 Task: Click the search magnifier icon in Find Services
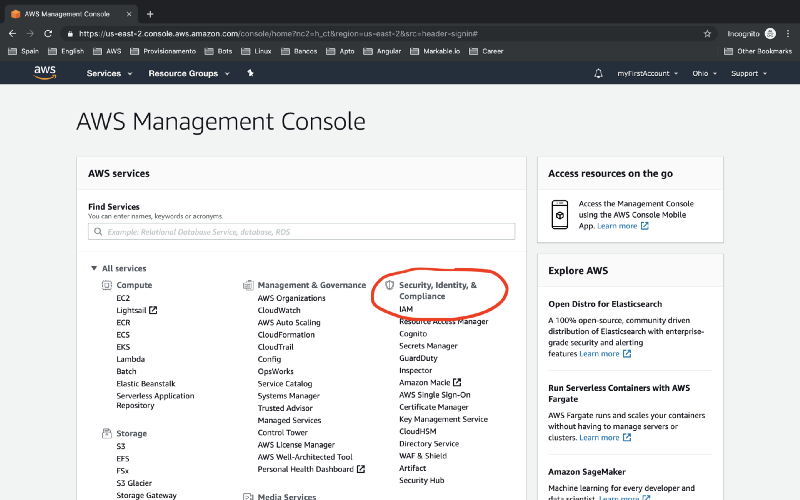click(98, 232)
